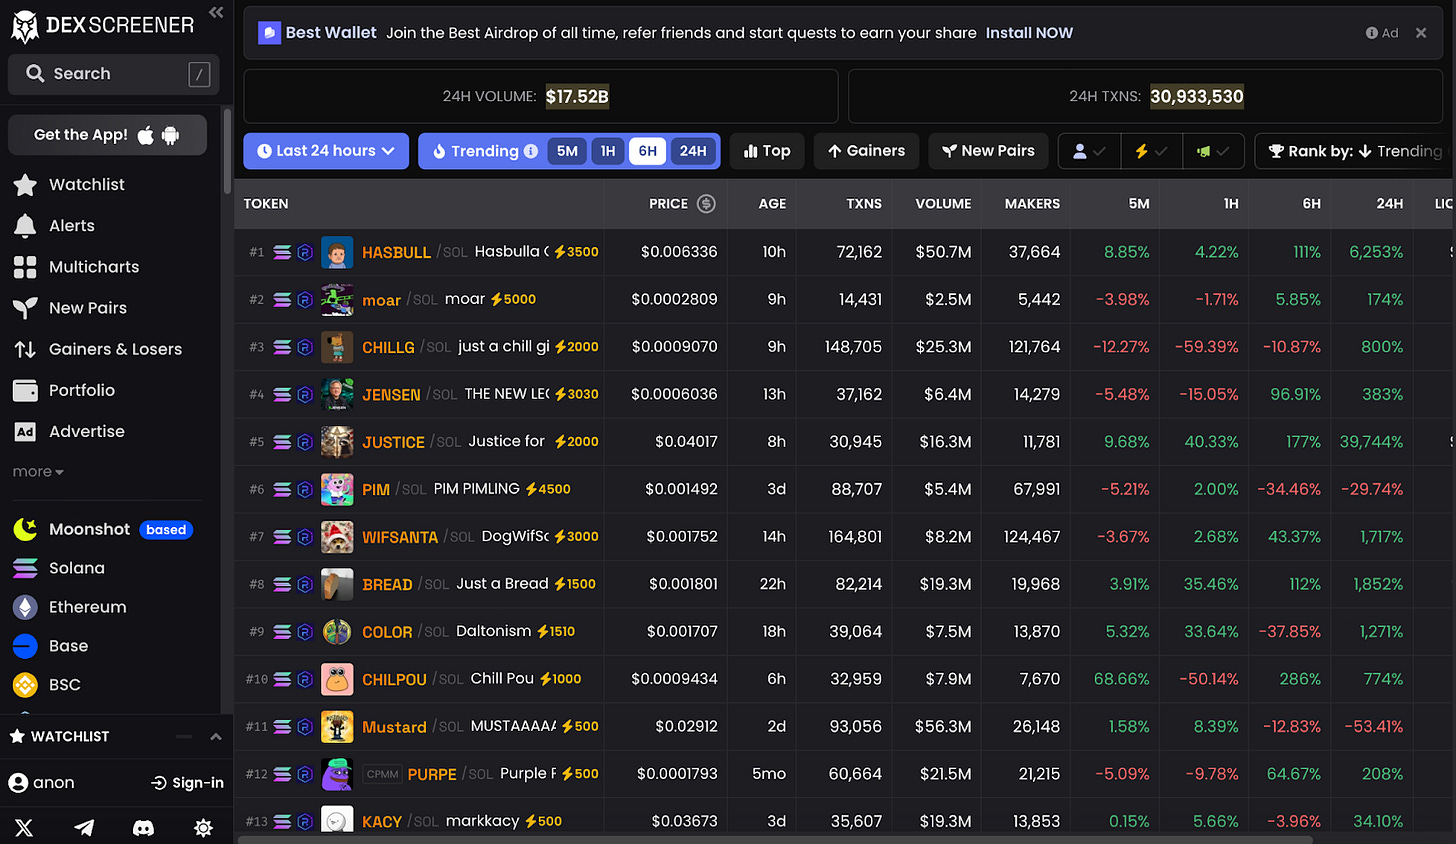Click the Mustard token price $0.02912
The width and height of the screenshot is (1456, 844).
point(686,727)
